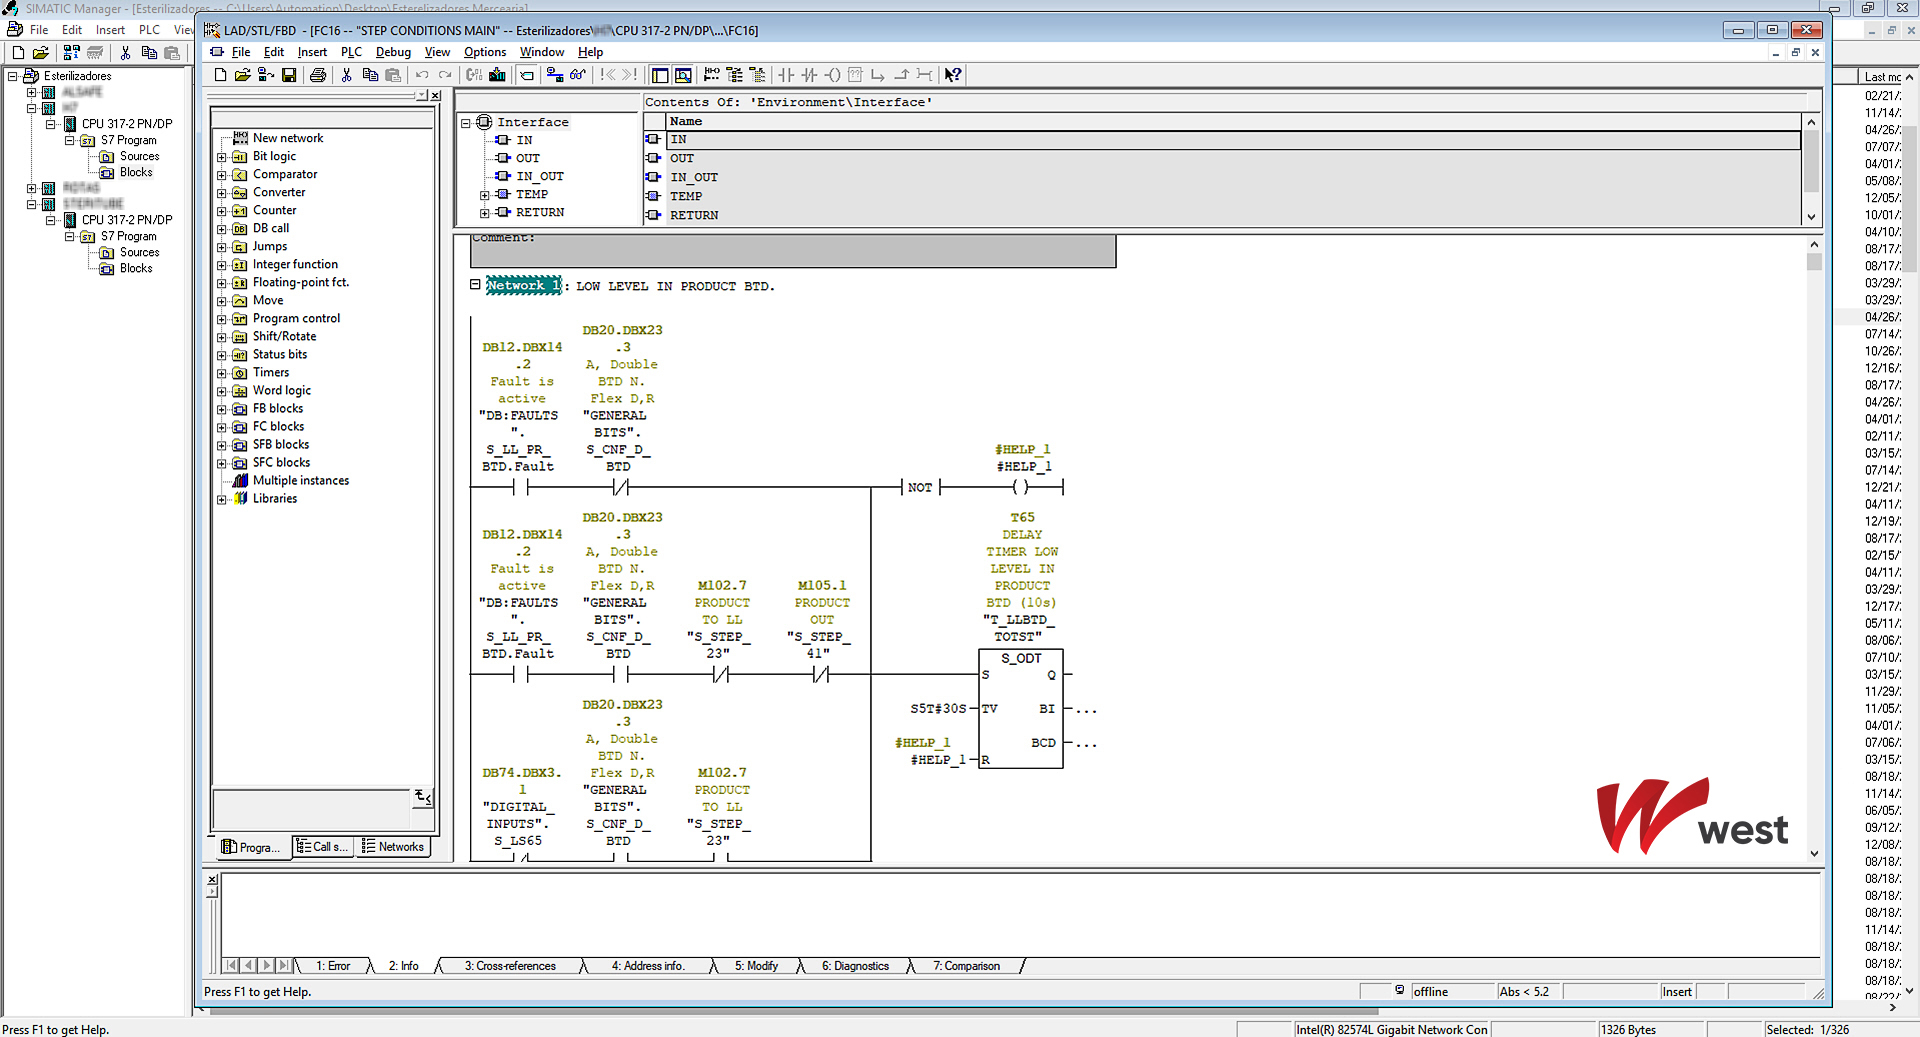1920x1037 pixels.
Task: Insert an output coil from the toolbar
Action: coord(832,75)
